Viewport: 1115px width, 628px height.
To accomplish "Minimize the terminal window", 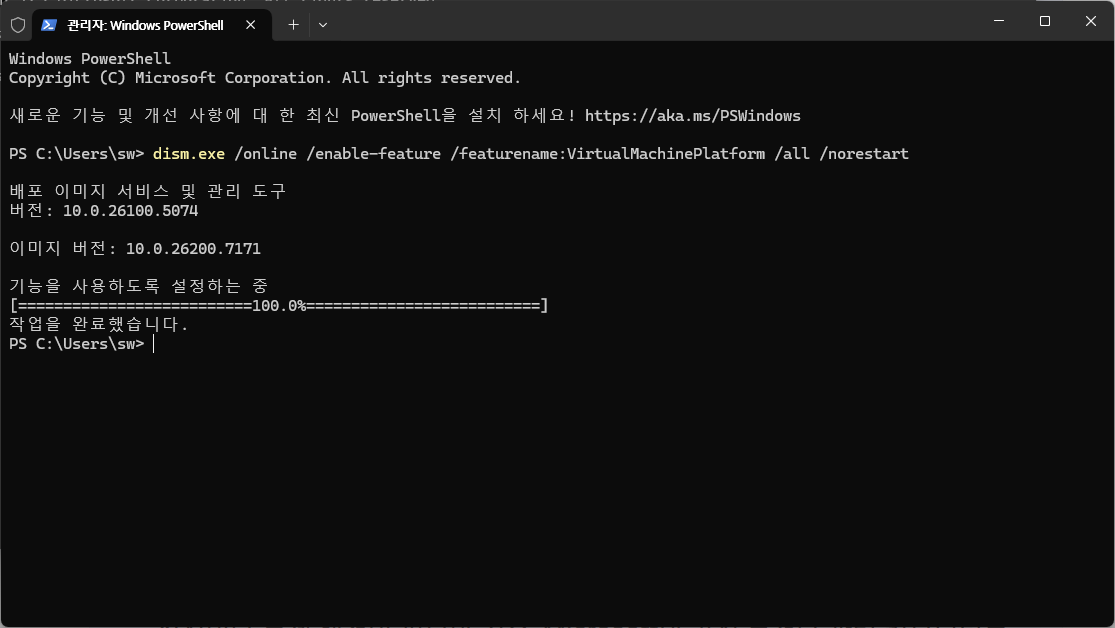I will click(999, 21).
